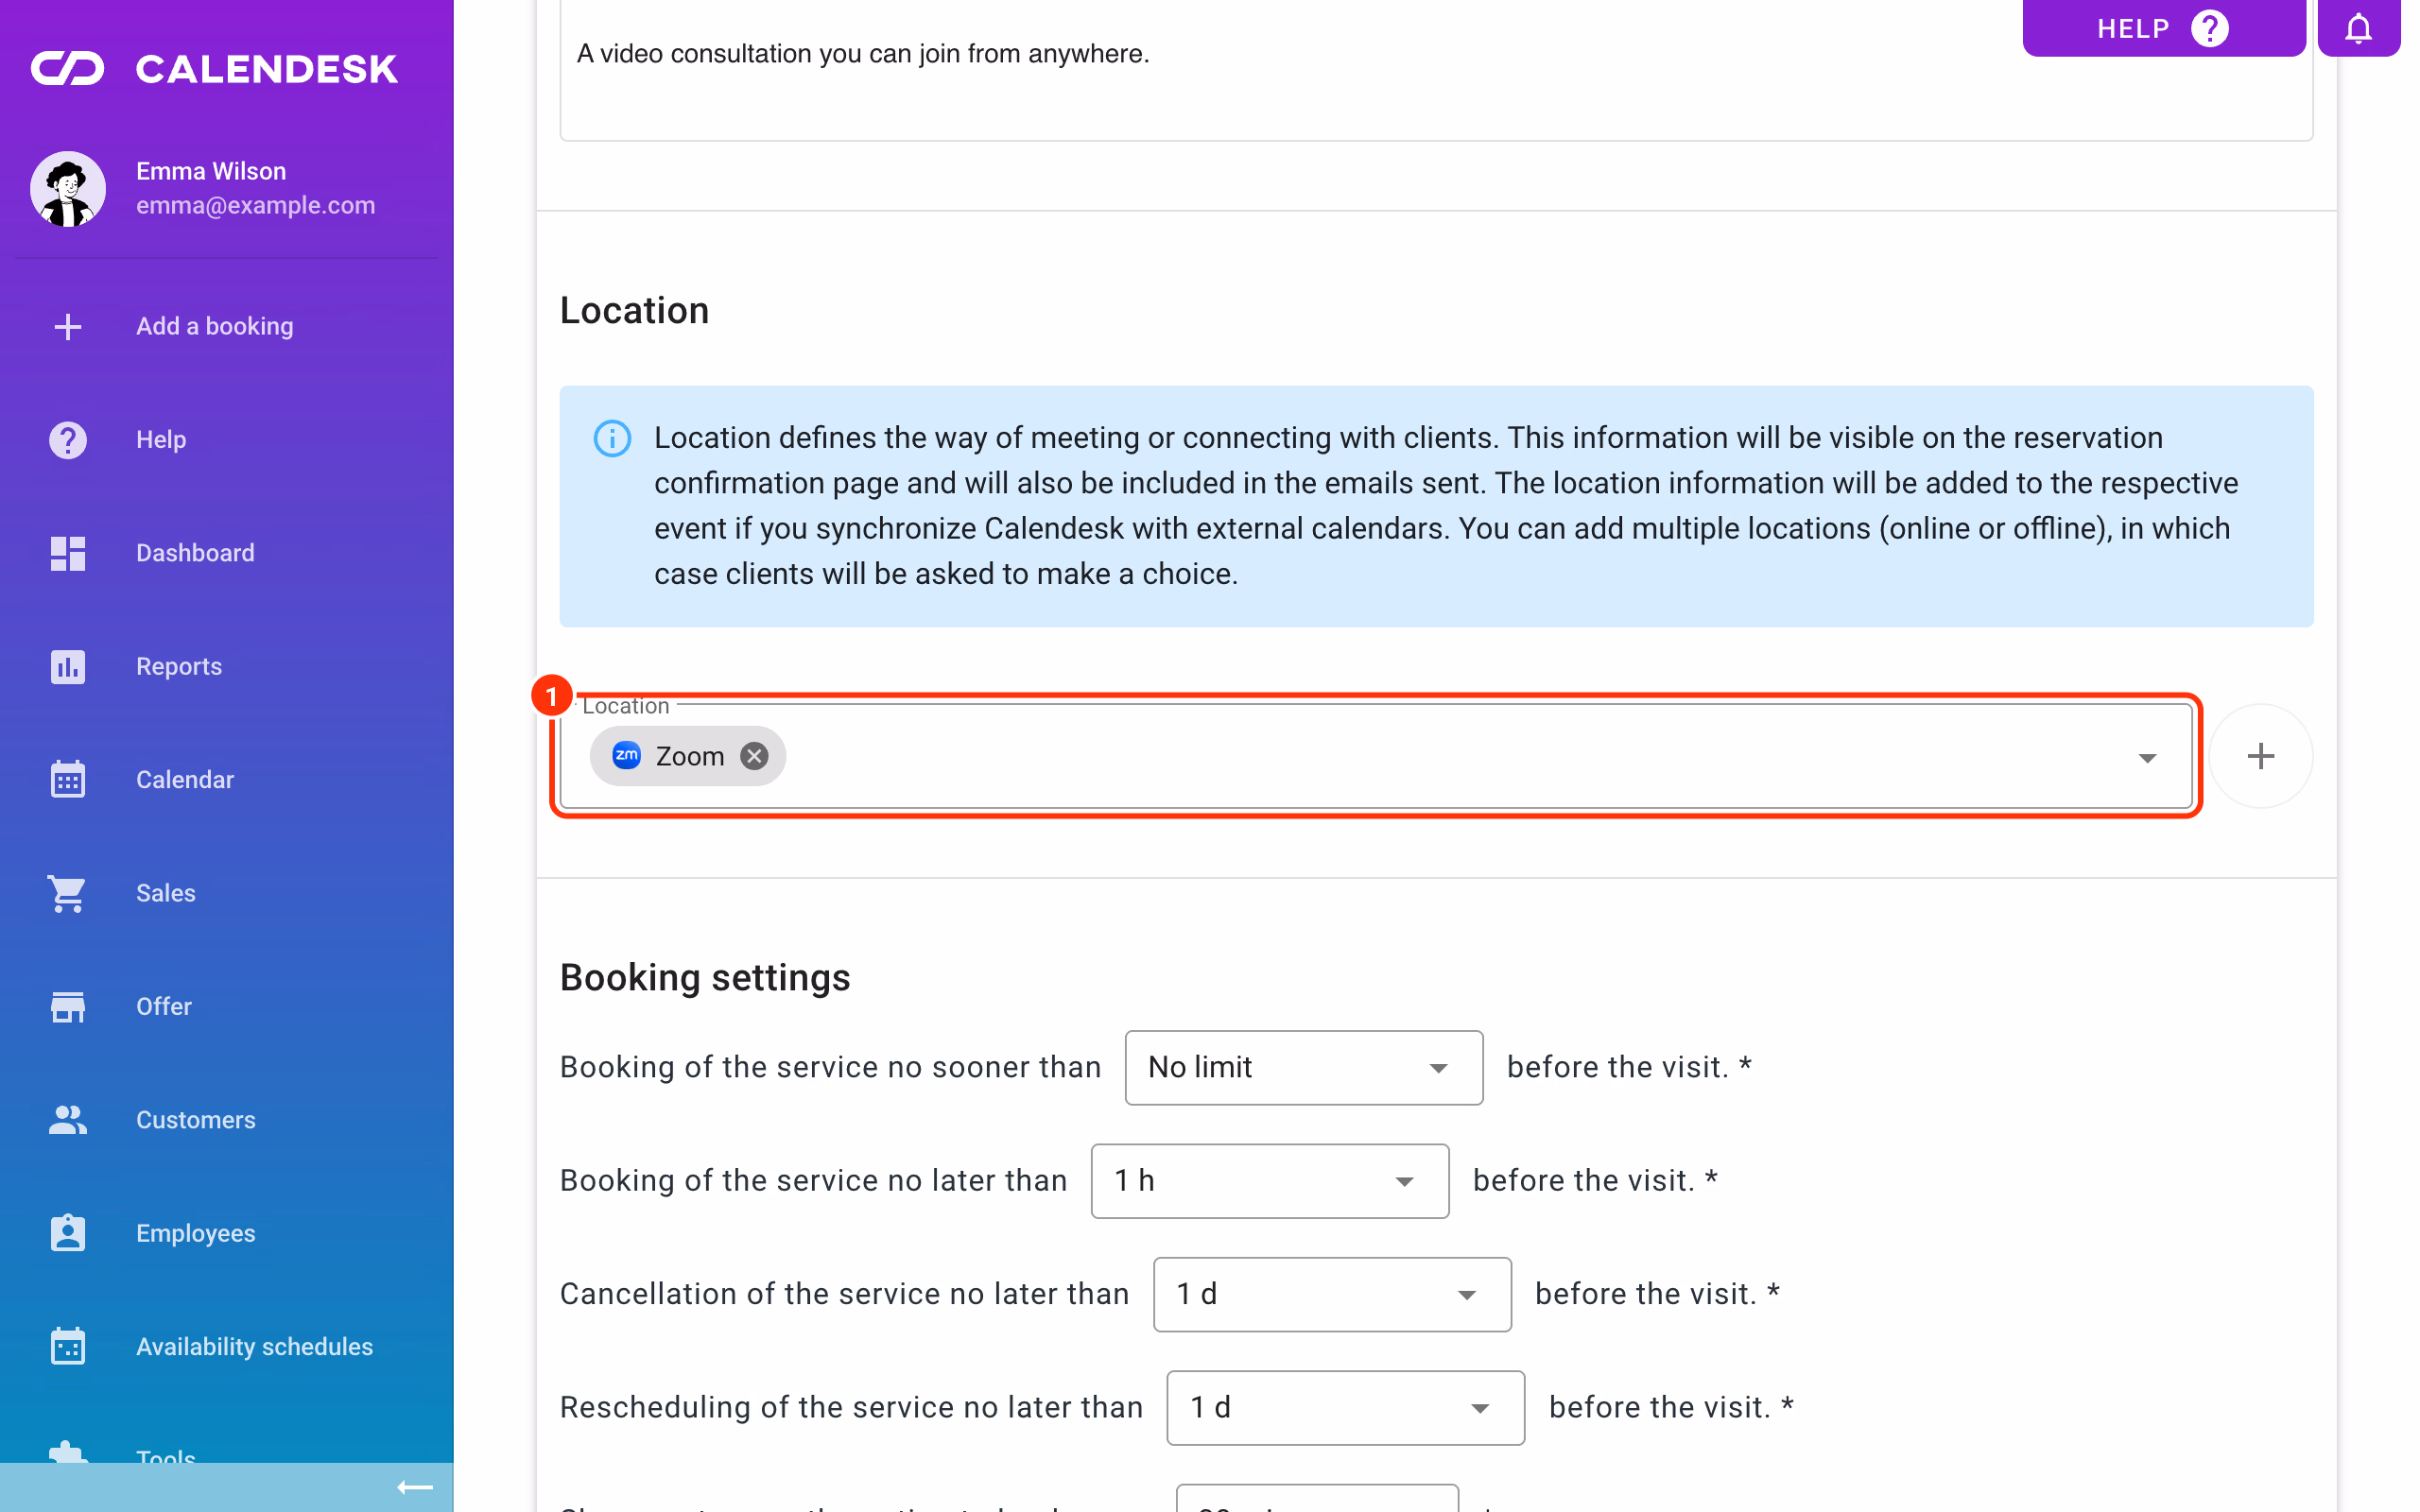Open the Cancellation '1 d' dropdown

click(x=1331, y=1294)
